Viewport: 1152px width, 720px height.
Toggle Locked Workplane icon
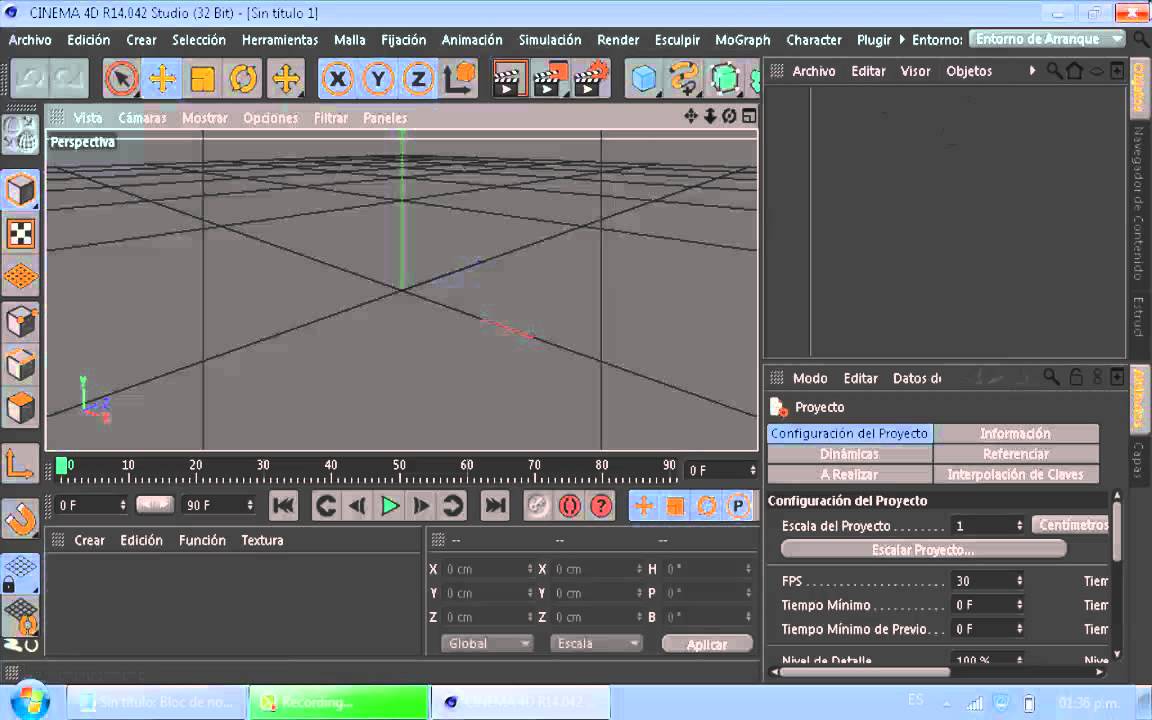click(21, 573)
